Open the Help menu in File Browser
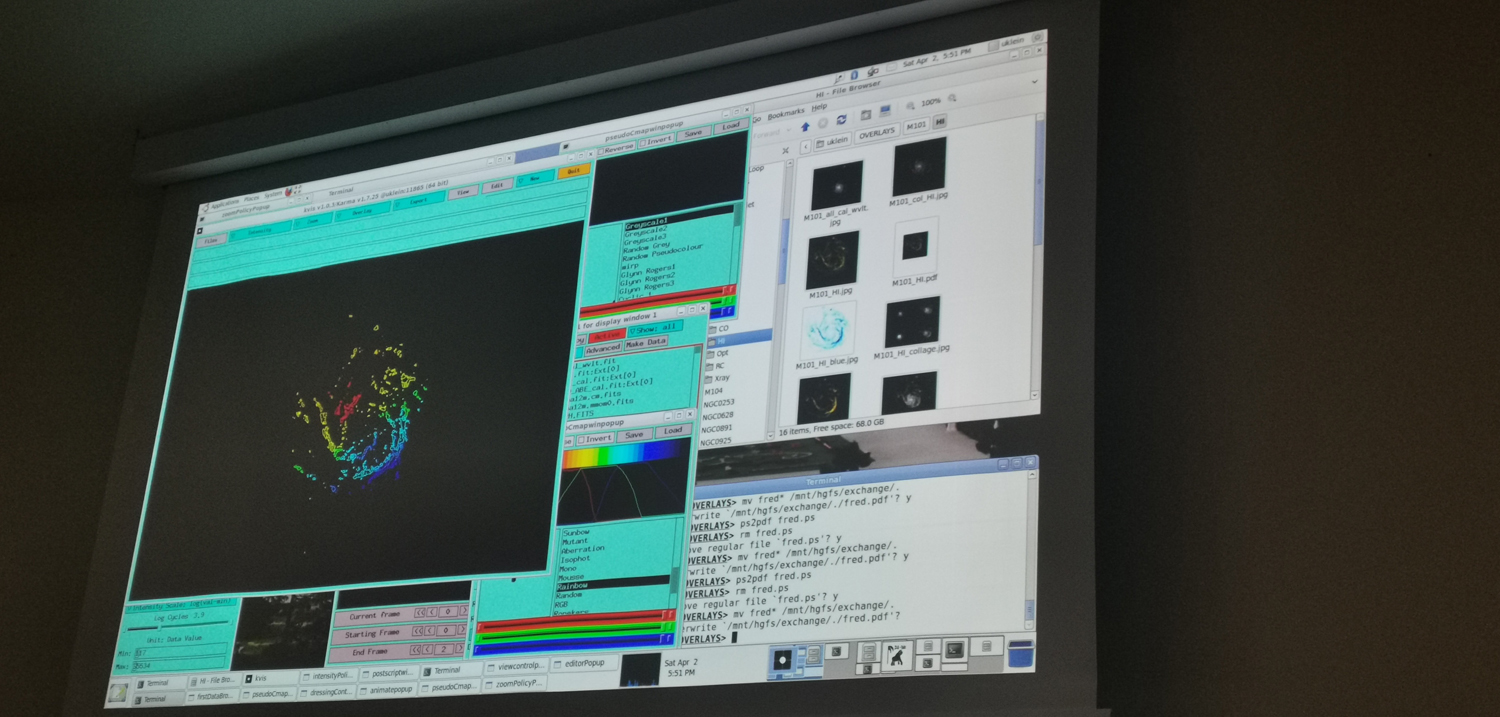This screenshot has width=1500, height=717. coord(819,107)
